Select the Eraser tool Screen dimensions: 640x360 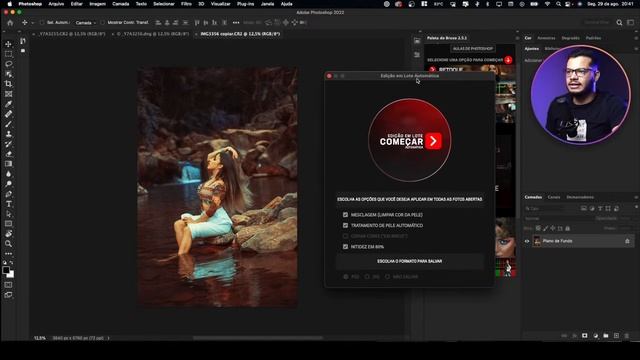(8, 154)
